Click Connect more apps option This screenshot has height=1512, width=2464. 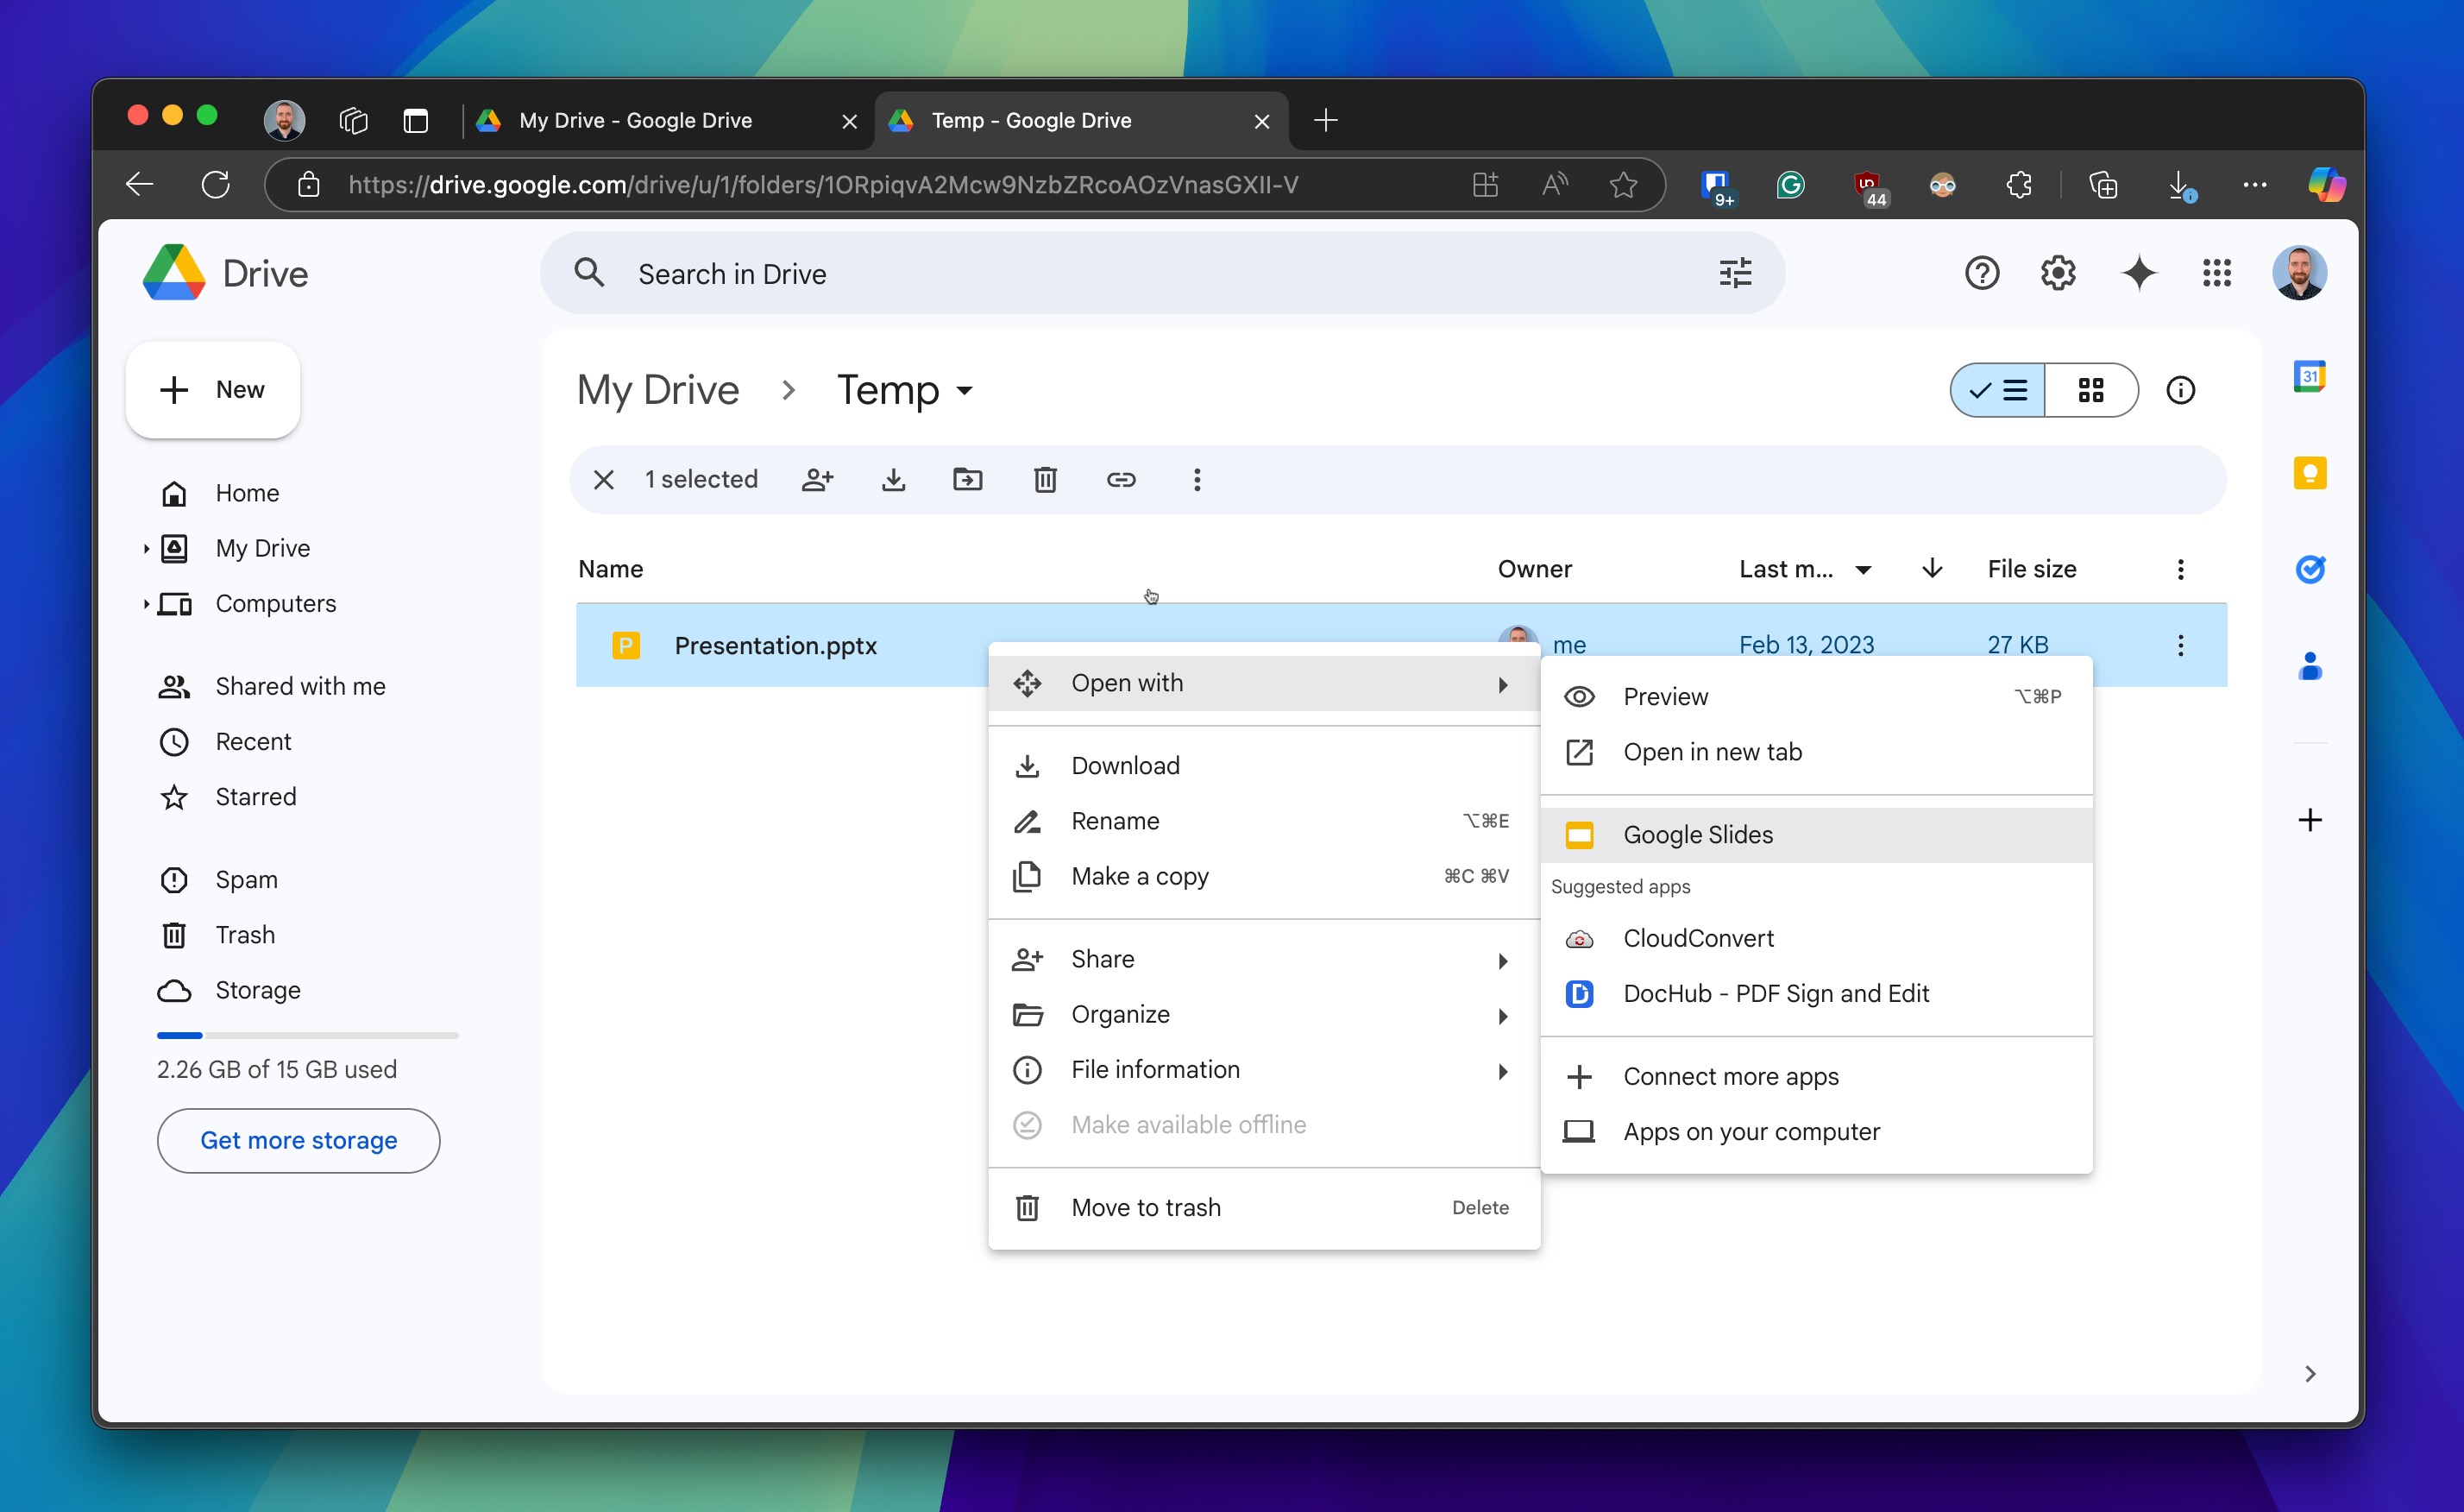coord(1730,1075)
